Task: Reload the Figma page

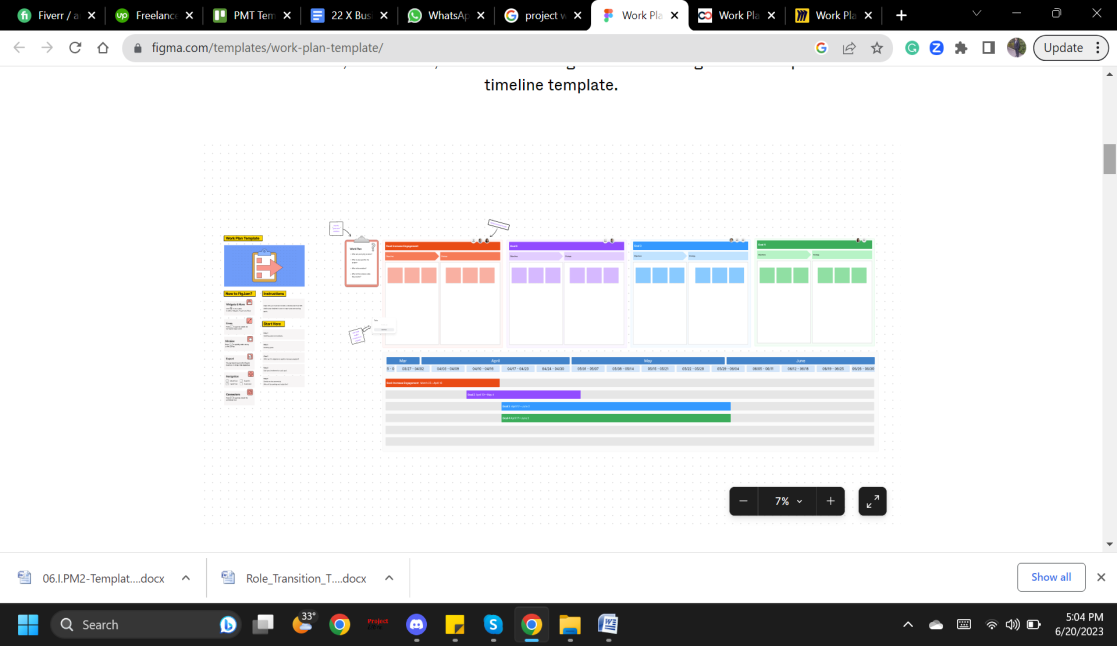Action: click(75, 48)
